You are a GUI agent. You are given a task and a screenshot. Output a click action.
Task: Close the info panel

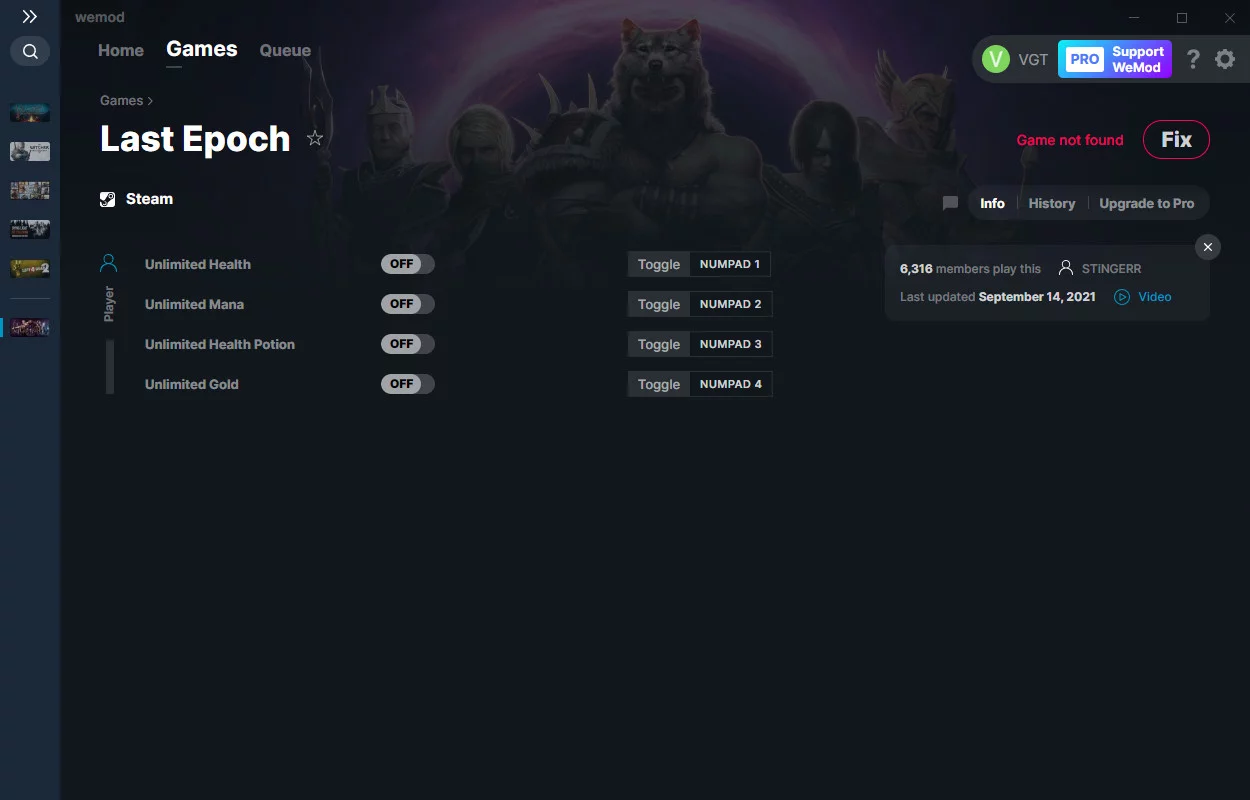click(x=1208, y=247)
